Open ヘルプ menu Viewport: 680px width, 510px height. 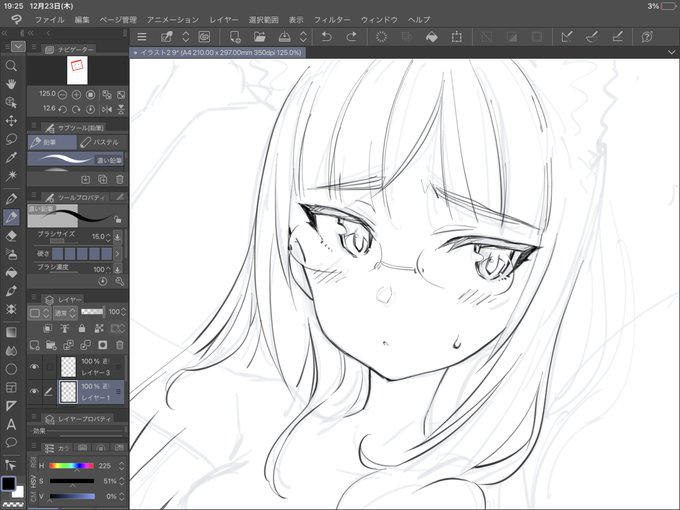[419, 20]
